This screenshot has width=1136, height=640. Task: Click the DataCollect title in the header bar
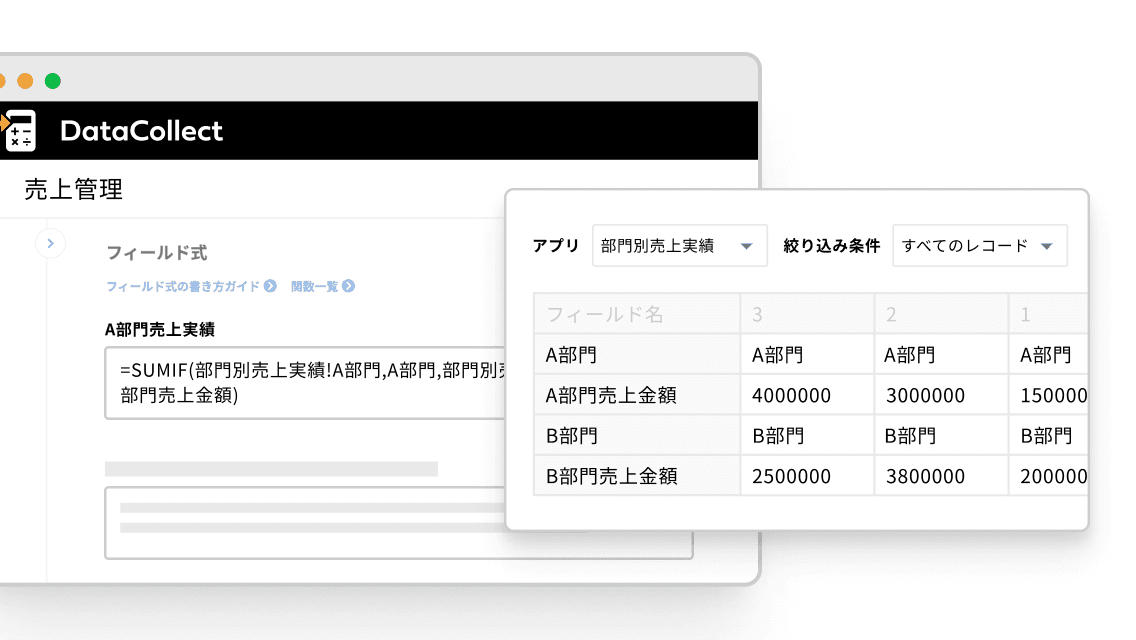point(141,130)
